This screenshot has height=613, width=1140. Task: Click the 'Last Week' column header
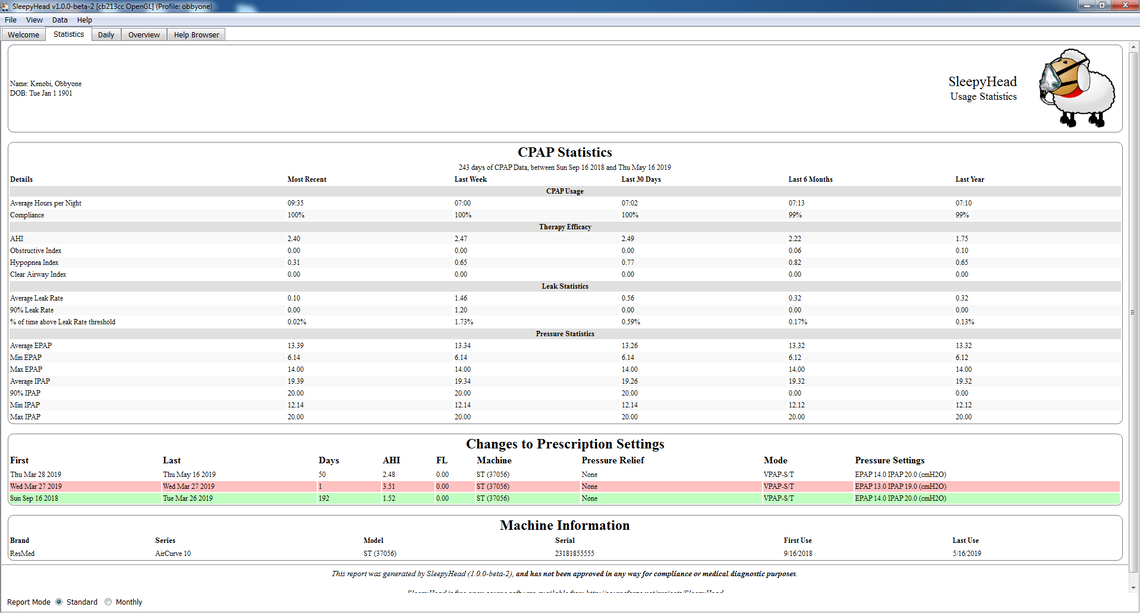(x=470, y=180)
